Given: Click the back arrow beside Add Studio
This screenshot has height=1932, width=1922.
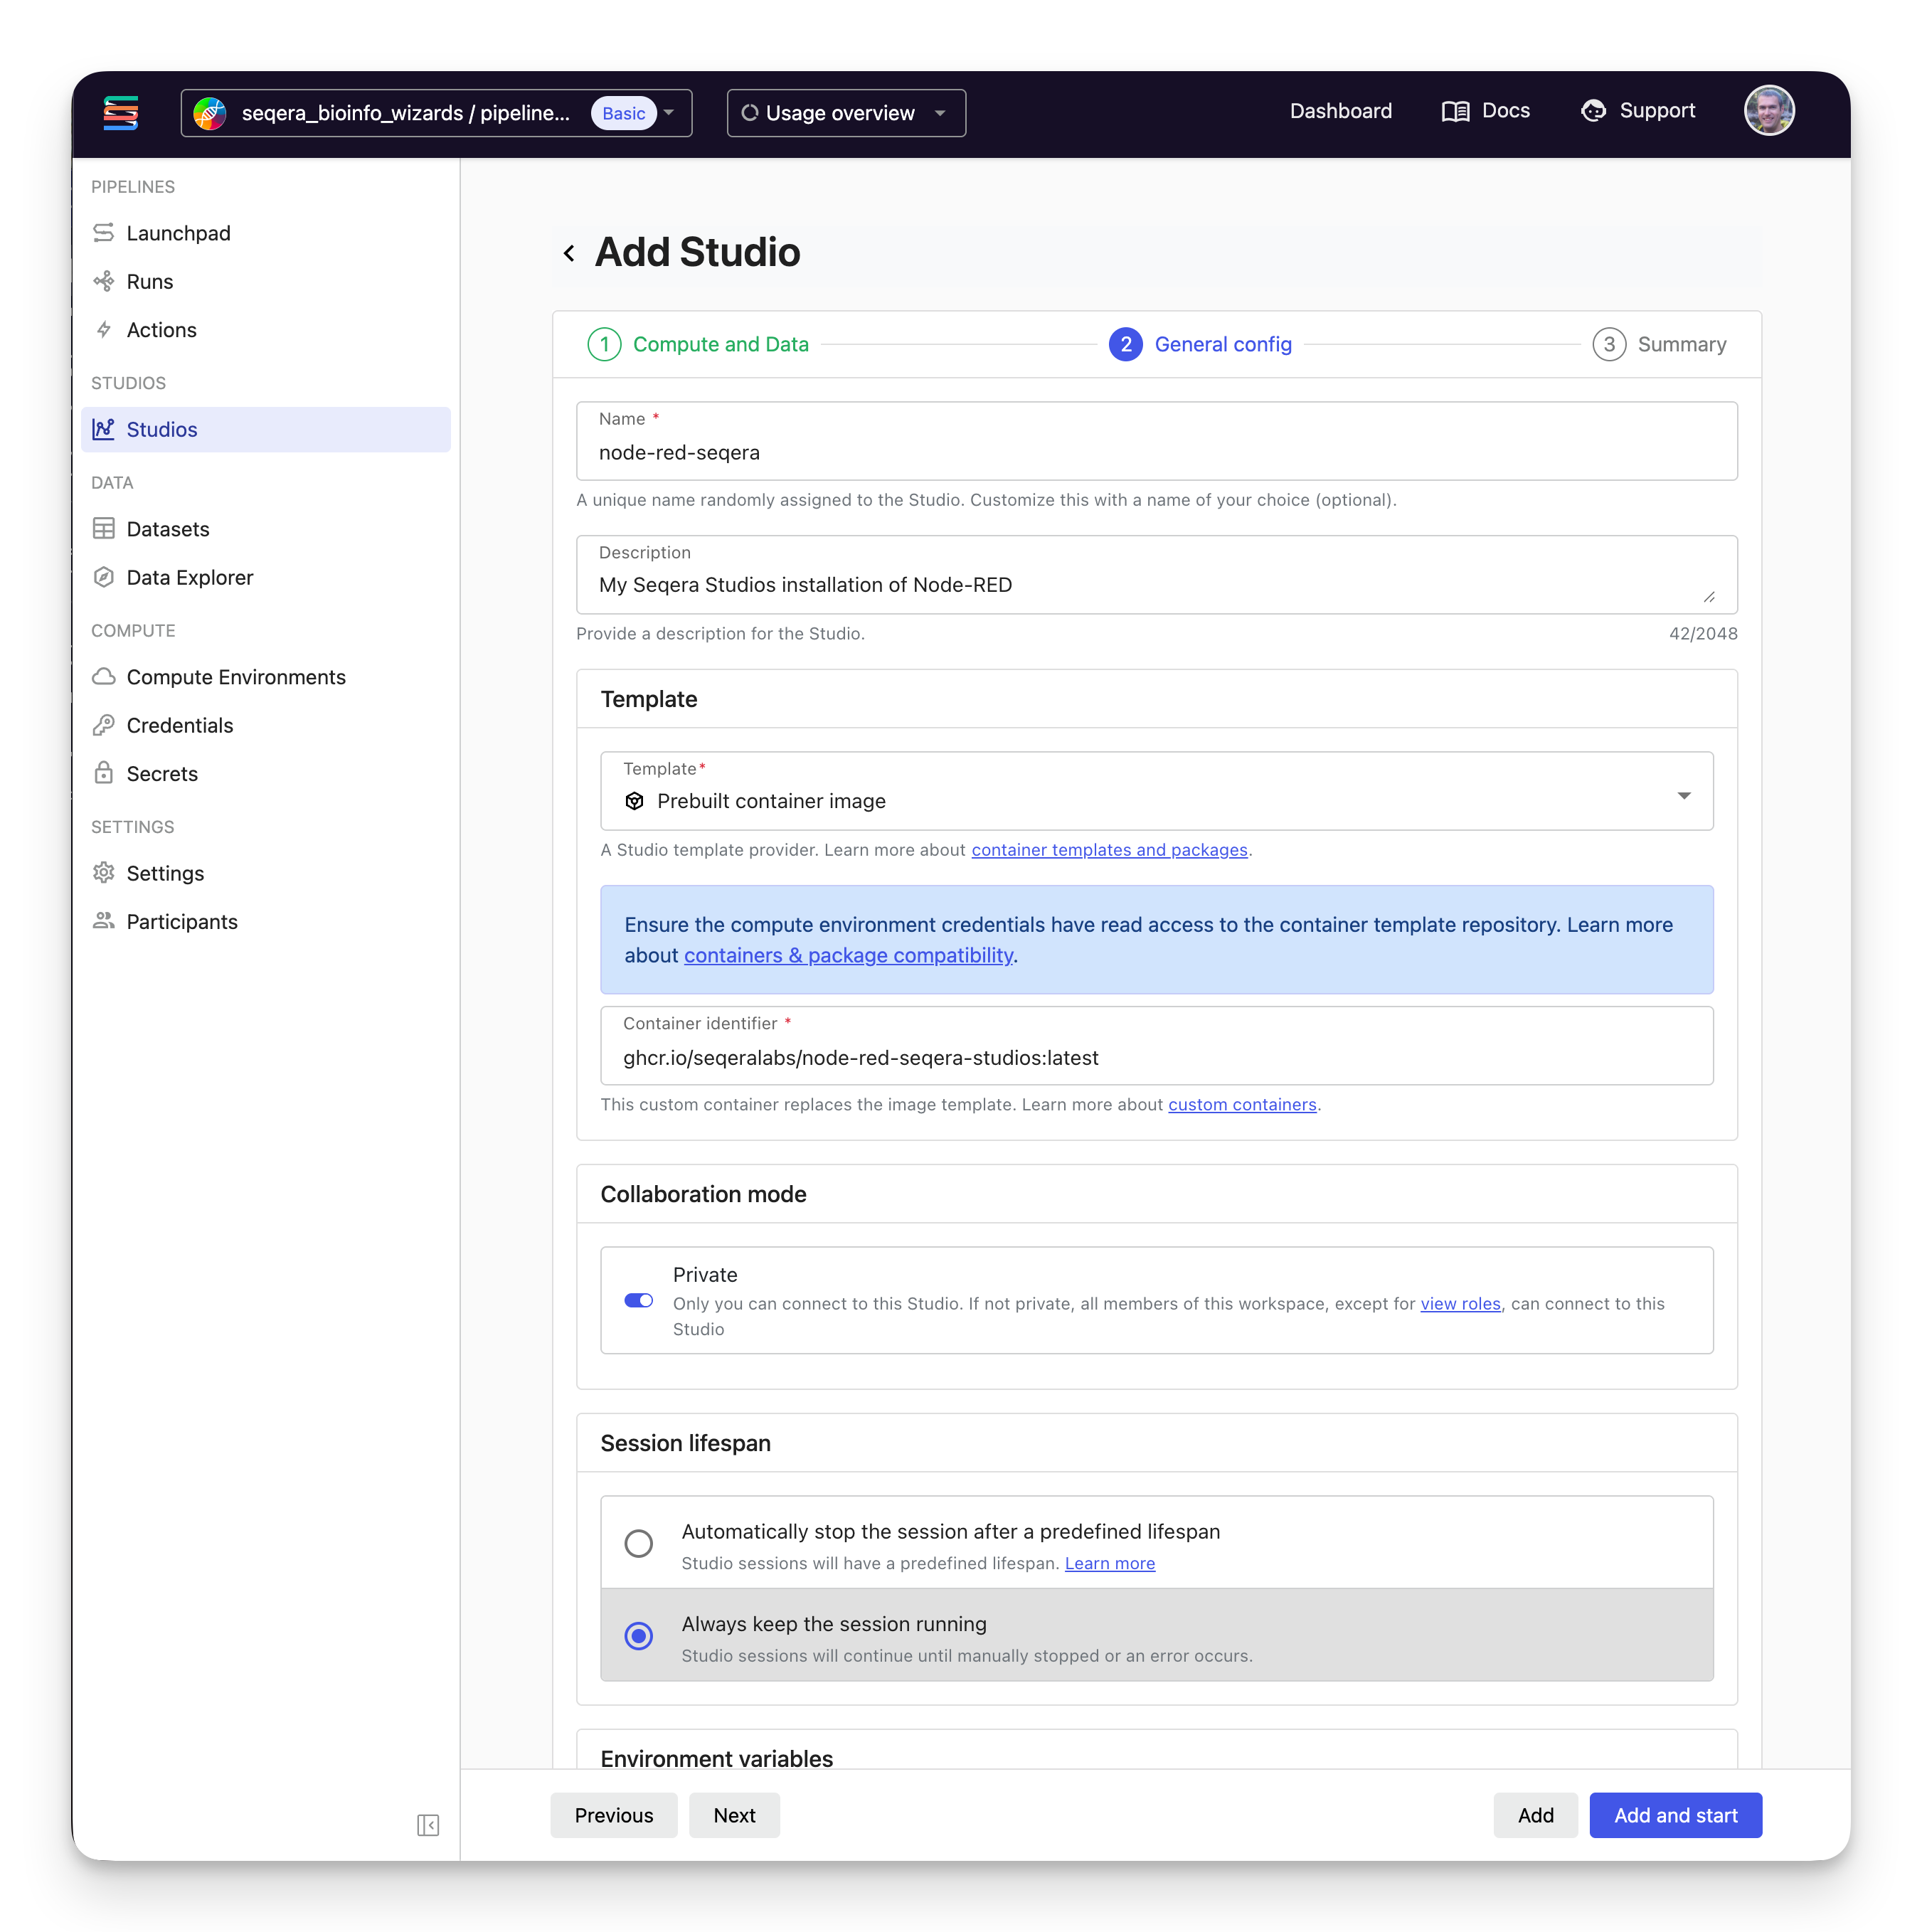Looking at the screenshot, I should (569, 253).
